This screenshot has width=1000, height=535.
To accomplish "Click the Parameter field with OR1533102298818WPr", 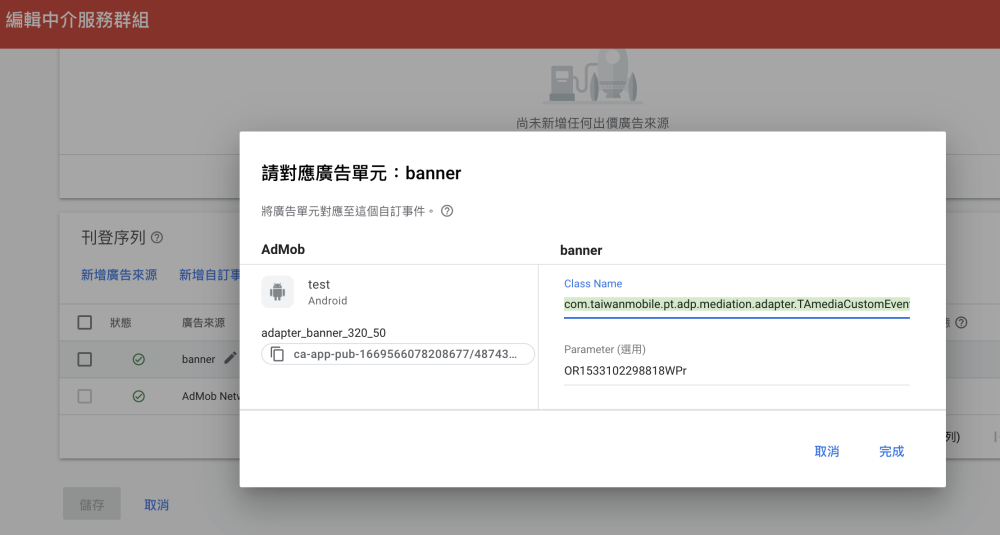I will 737,370.
